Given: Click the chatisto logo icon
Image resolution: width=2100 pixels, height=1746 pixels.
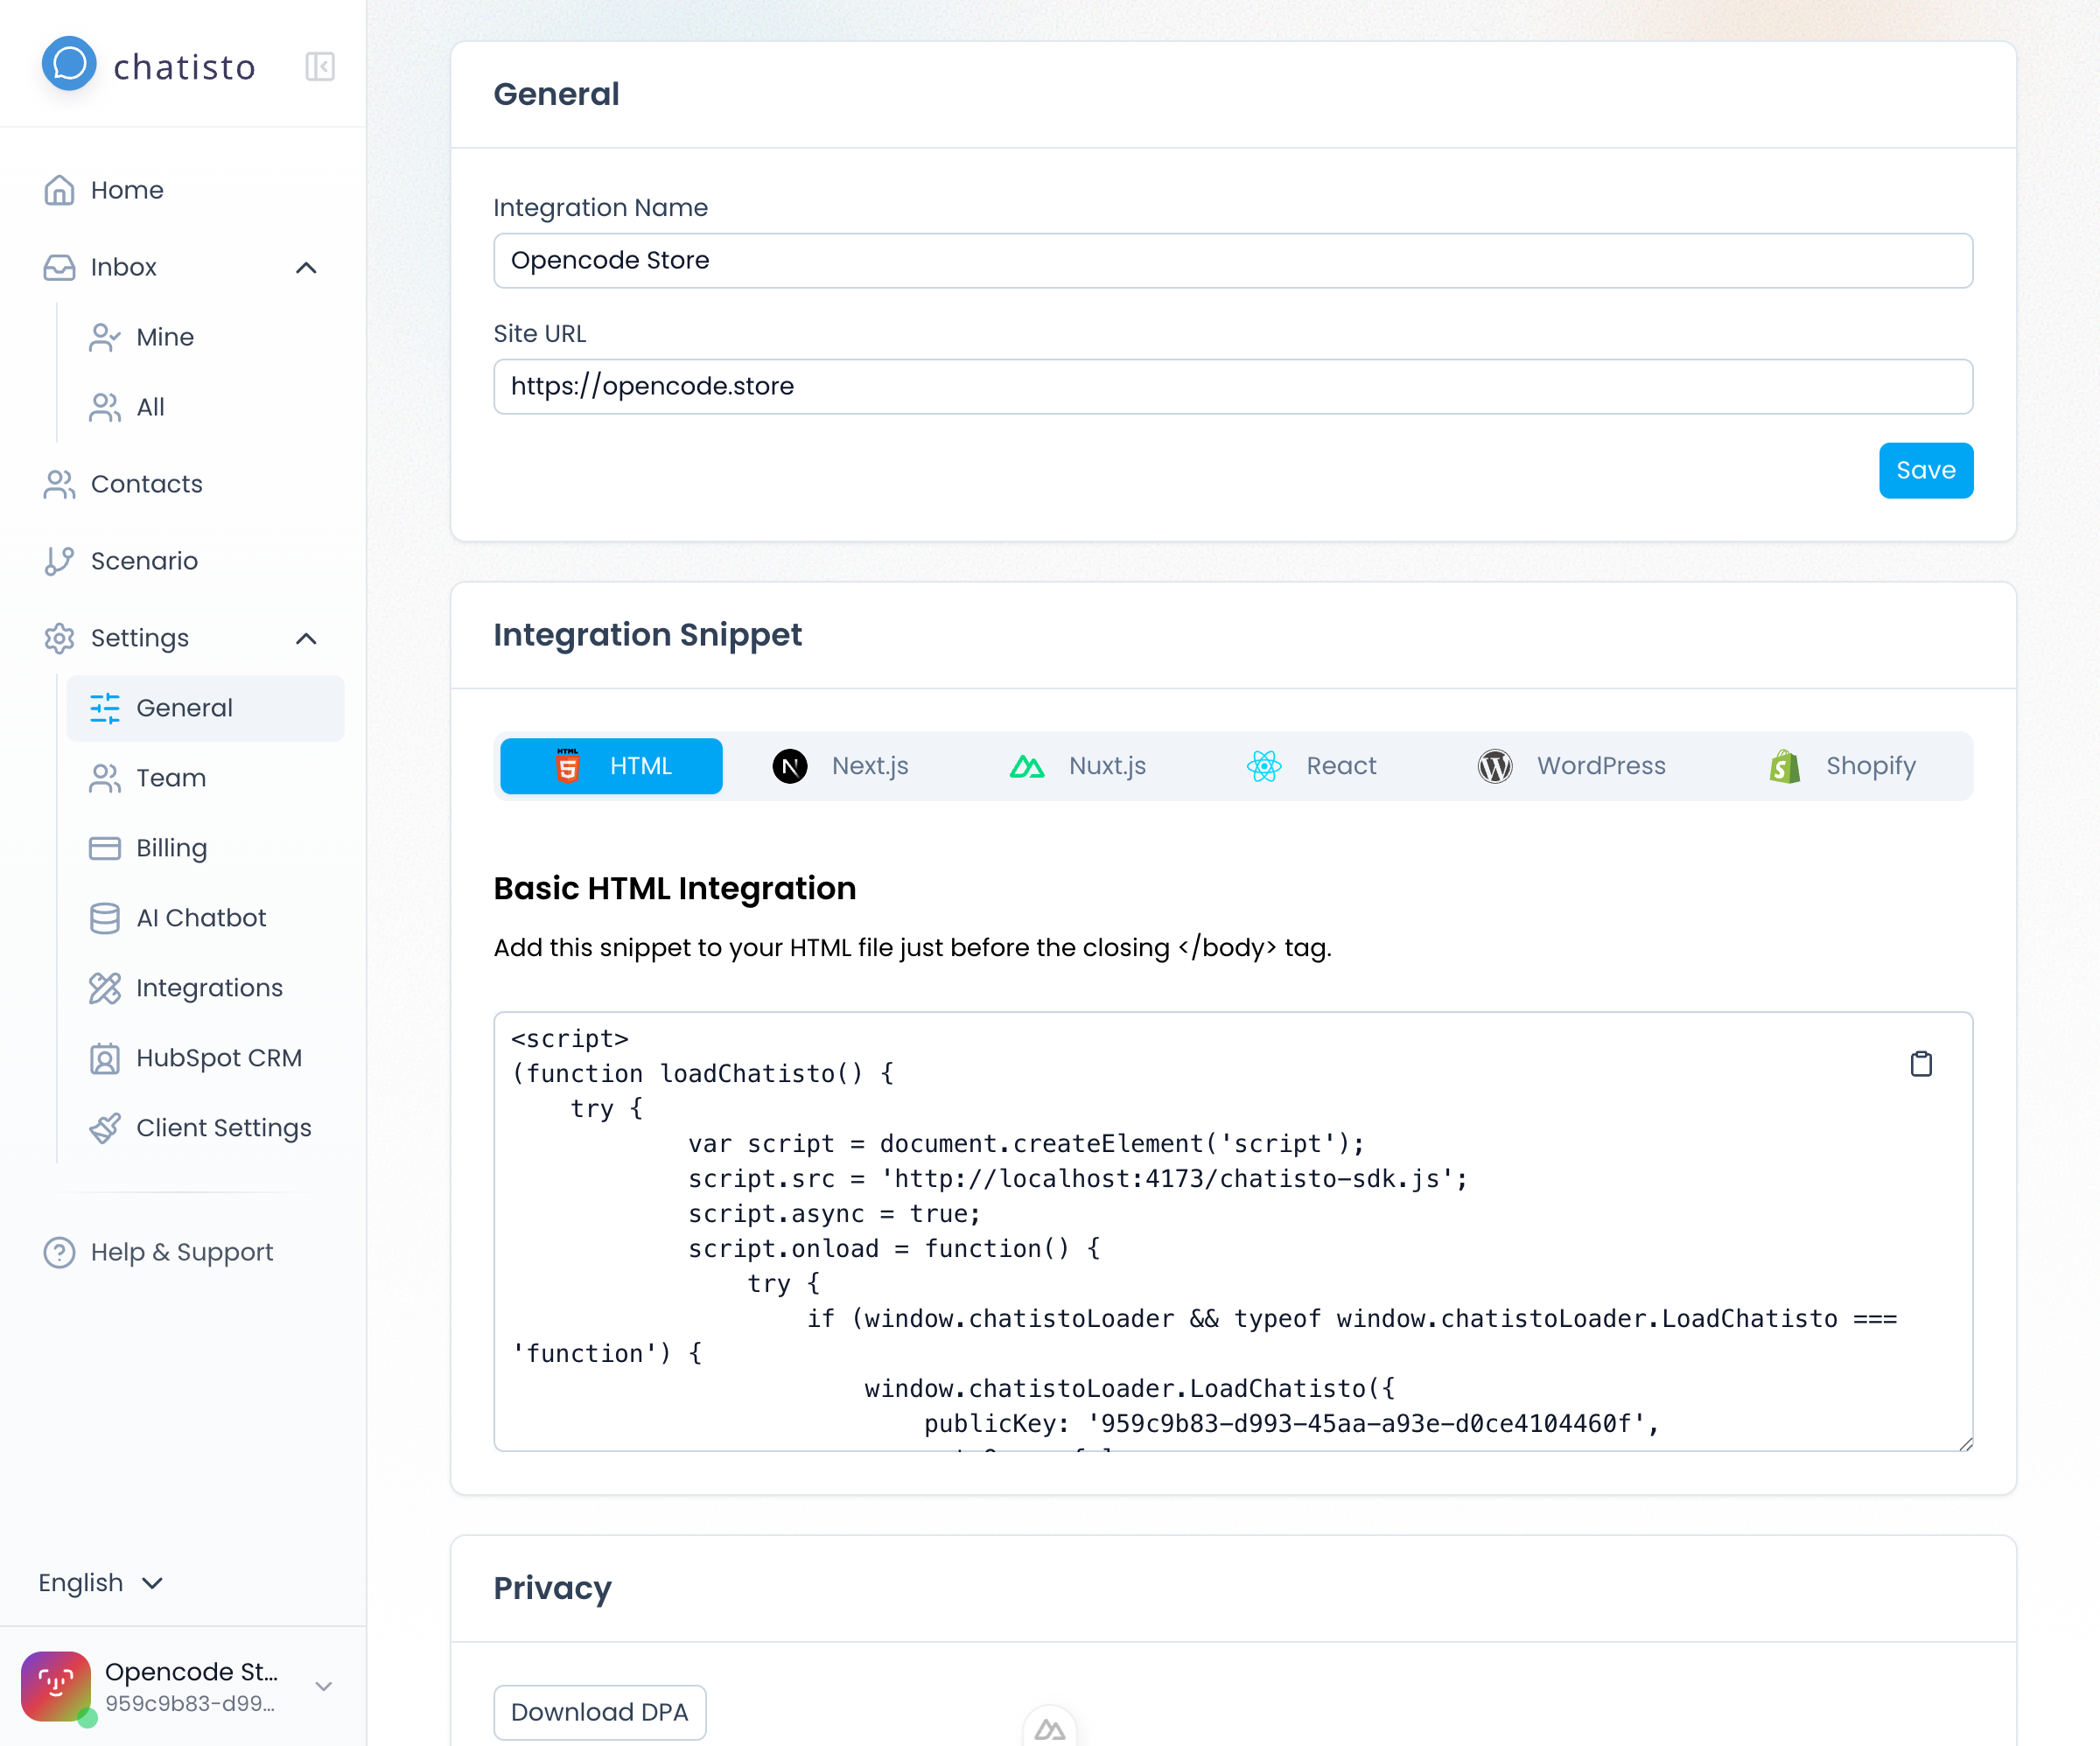Looking at the screenshot, I should coord(69,64).
